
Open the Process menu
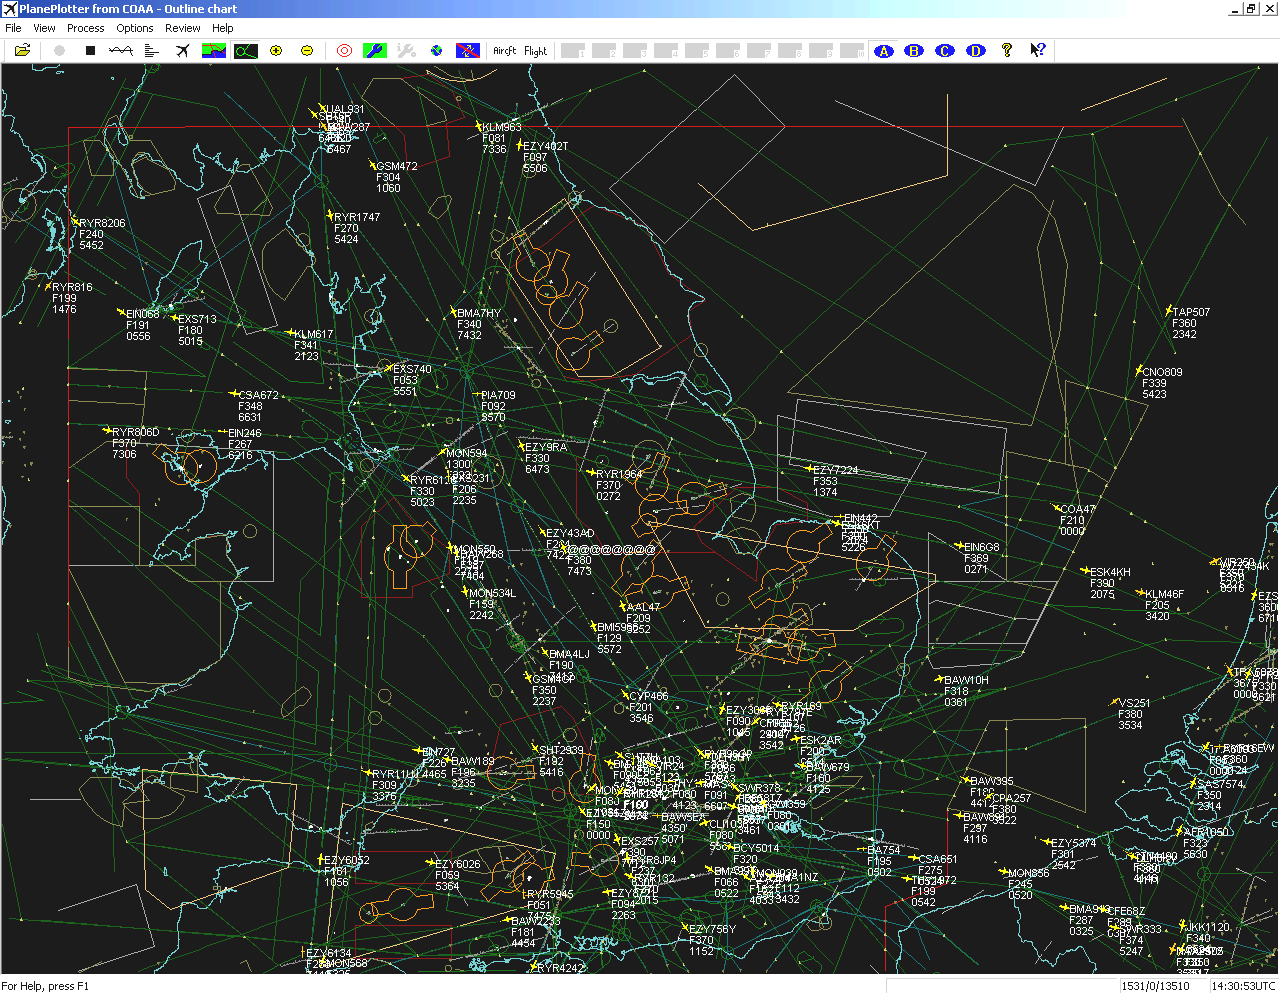pos(85,27)
